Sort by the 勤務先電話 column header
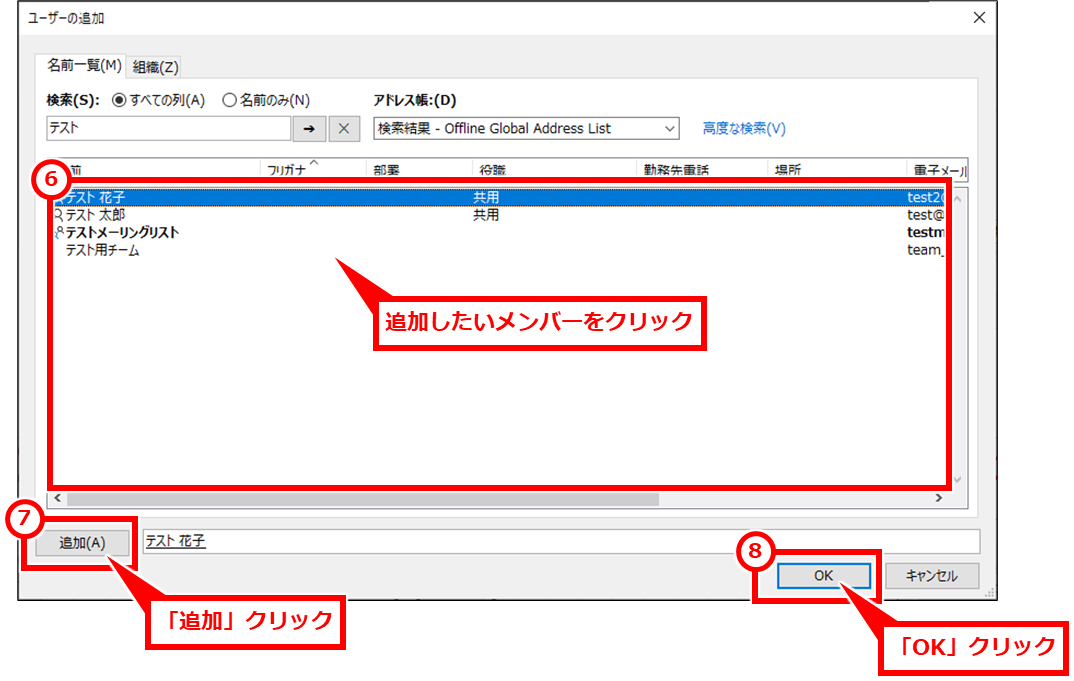This screenshot has height=681, width=1074. pos(701,170)
